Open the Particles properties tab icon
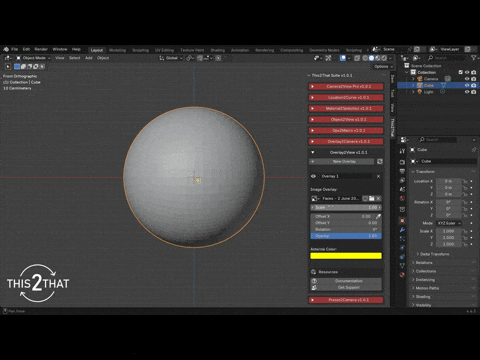Screen dimensions: 480x360 click(402, 239)
